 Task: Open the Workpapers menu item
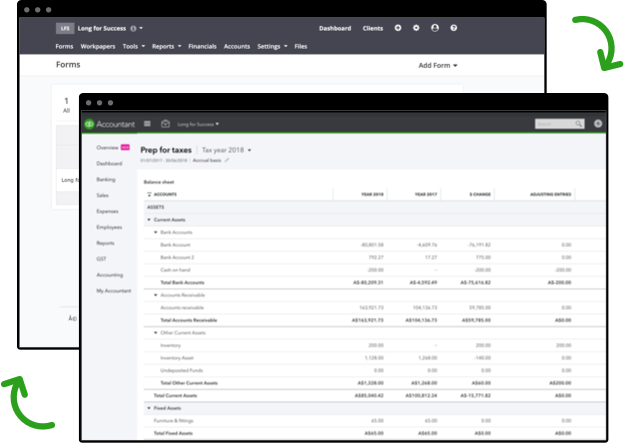coord(99,46)
